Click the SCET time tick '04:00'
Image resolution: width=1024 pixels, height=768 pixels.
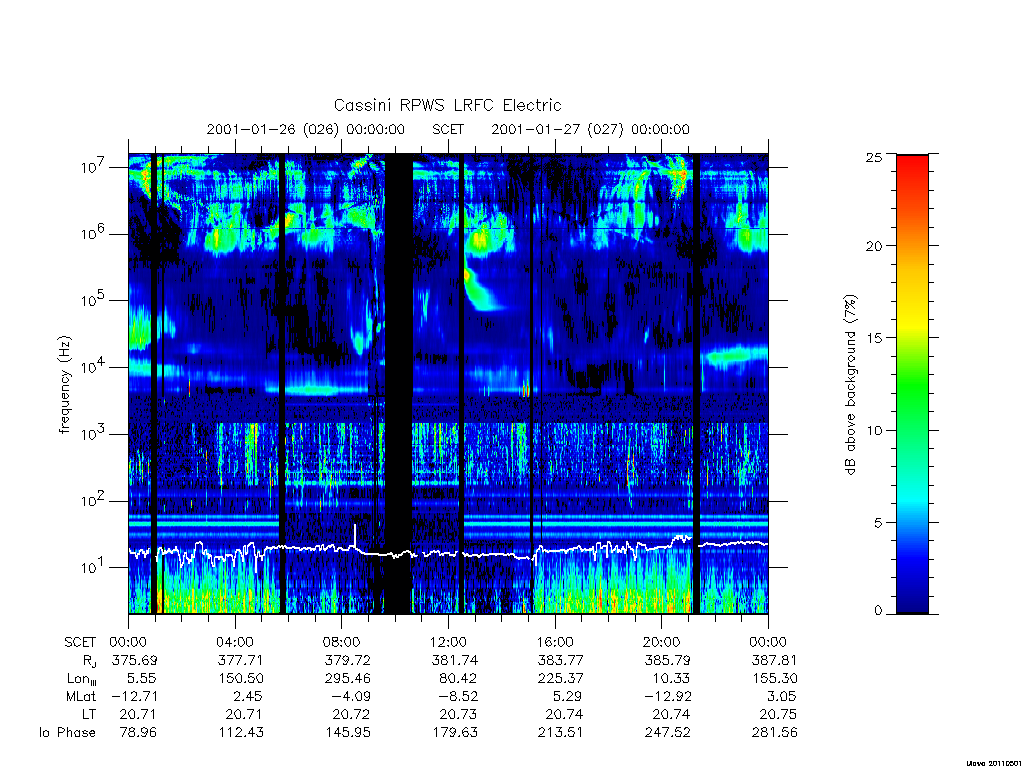coord(235,642)
